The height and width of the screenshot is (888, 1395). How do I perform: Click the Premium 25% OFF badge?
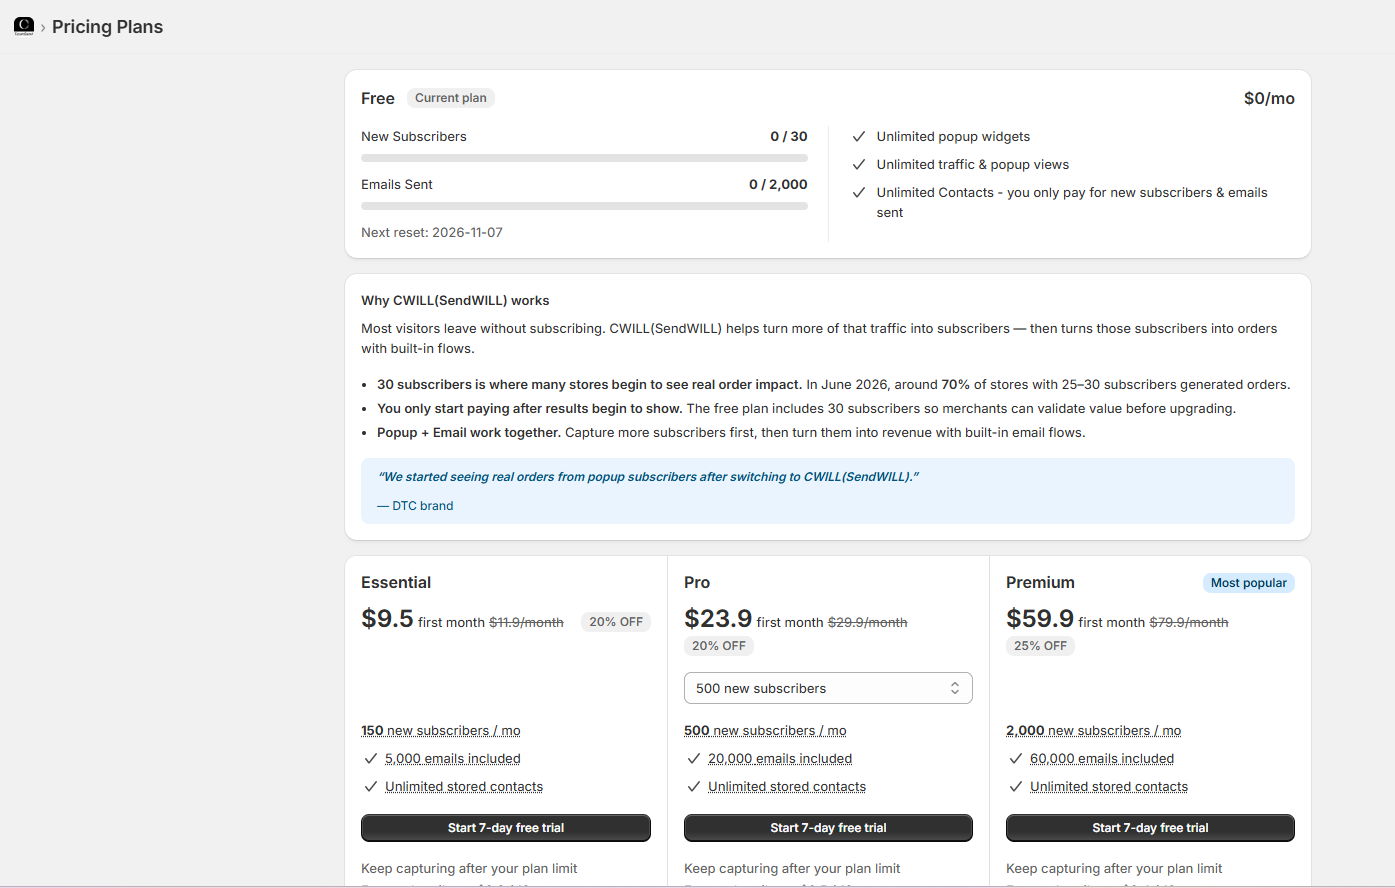pos(1040,646)
